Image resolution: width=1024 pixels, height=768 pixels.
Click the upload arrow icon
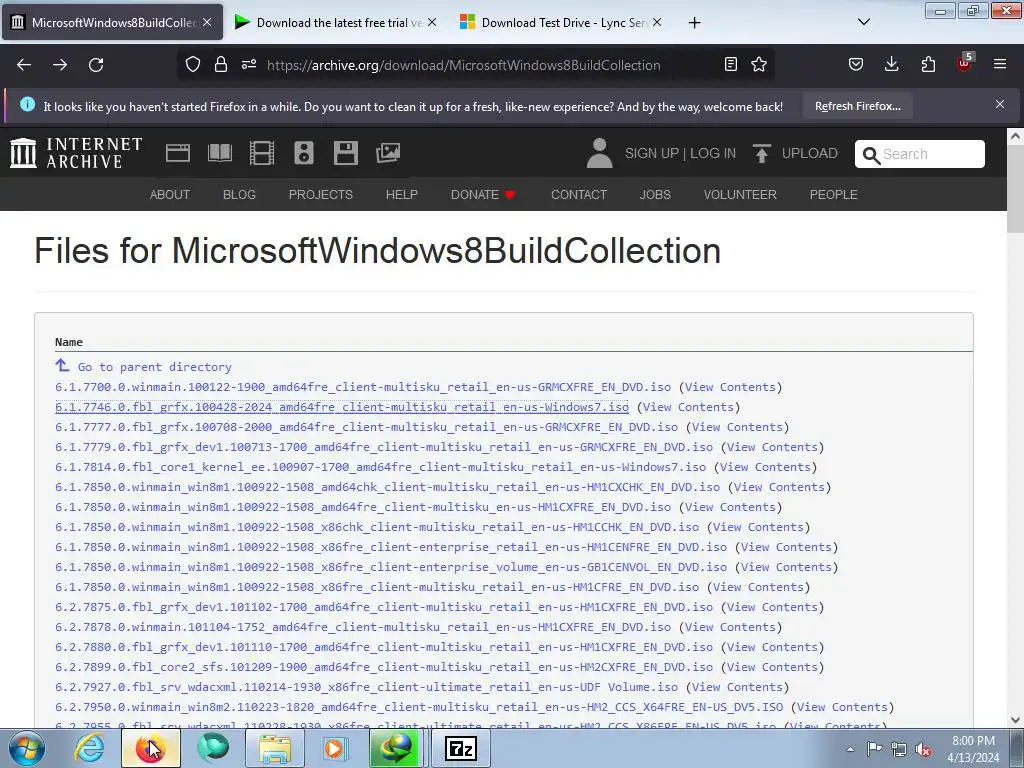pos(761,153)
